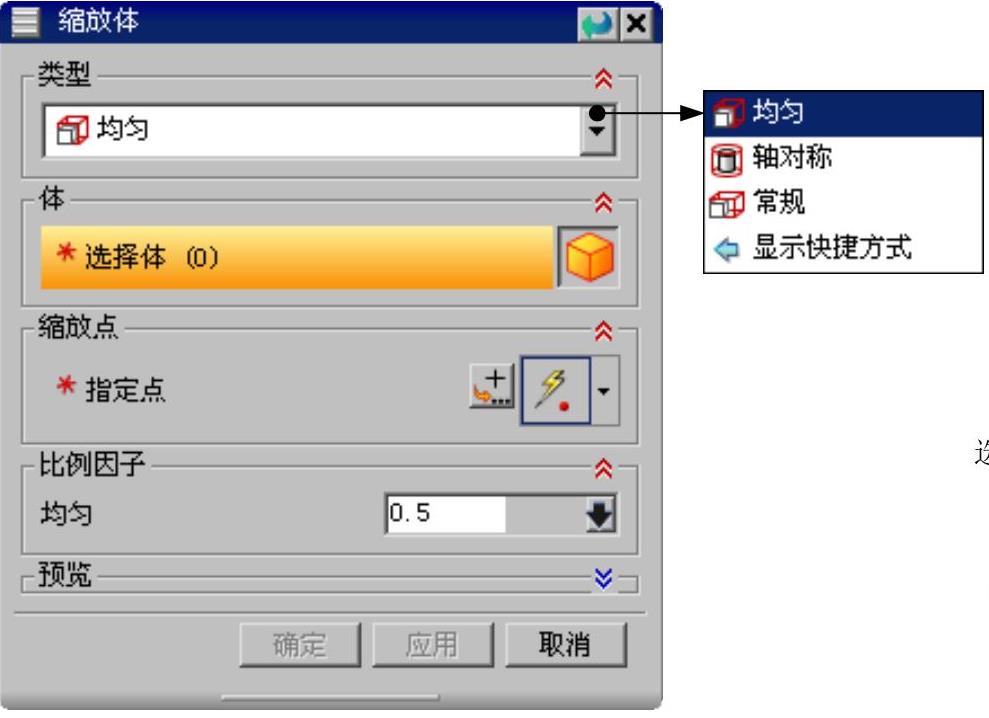Screen dimensions: 989x718
Task: Open the 类型 combo box dropdown arrow
Action: [x=597, y=131]
